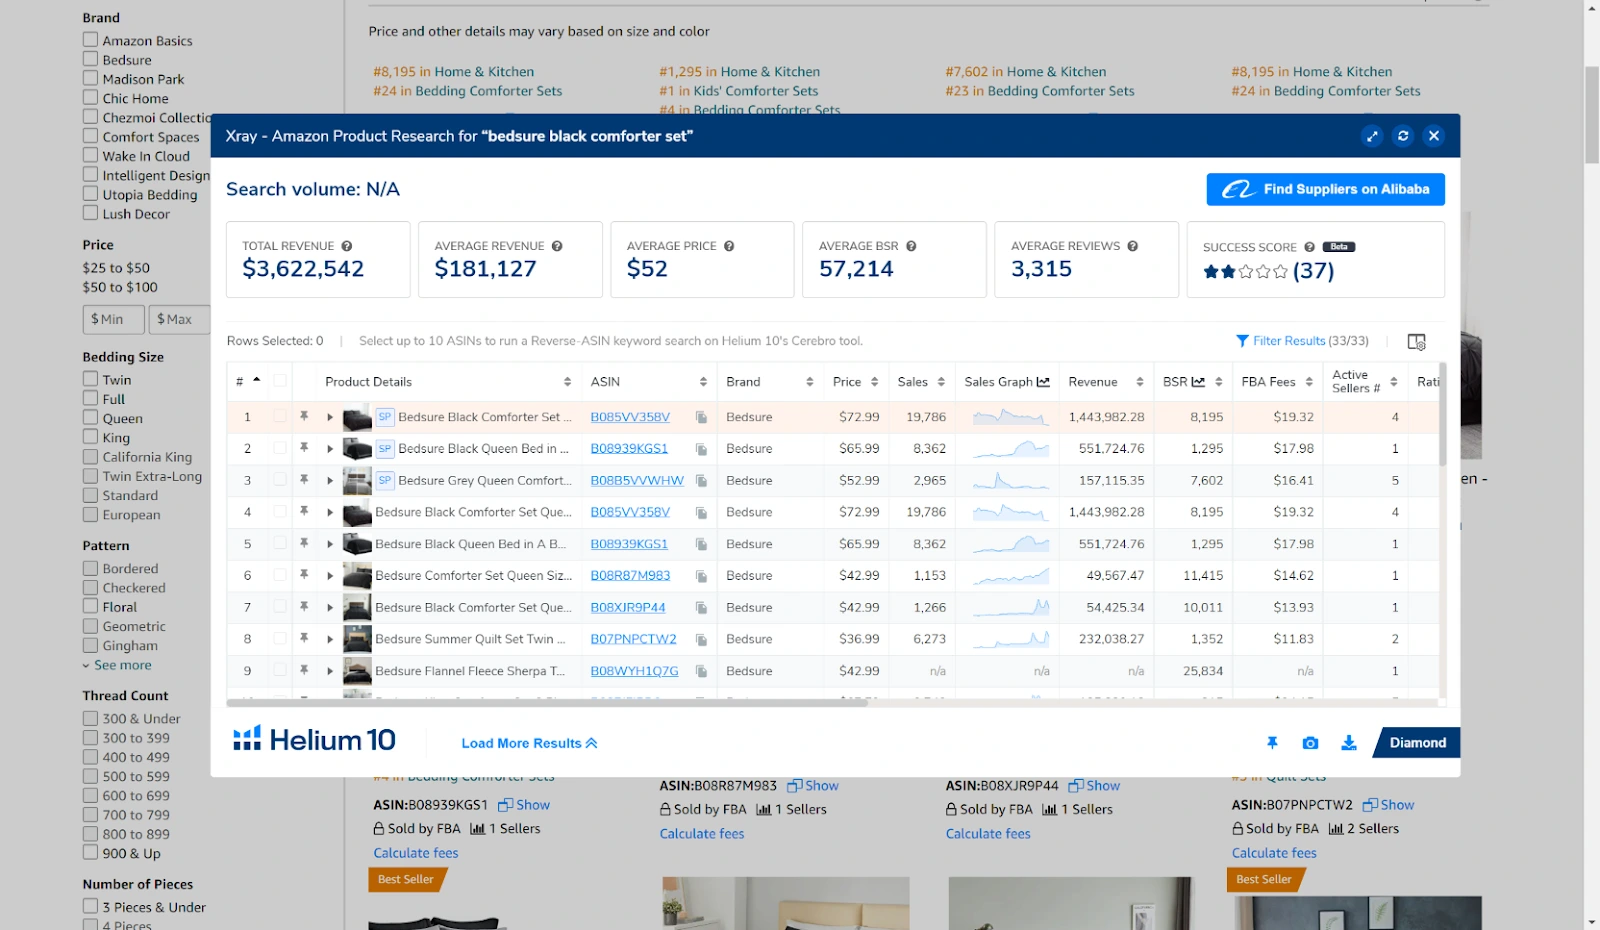Click the refresh icon in Xray header

[1403, 136]
